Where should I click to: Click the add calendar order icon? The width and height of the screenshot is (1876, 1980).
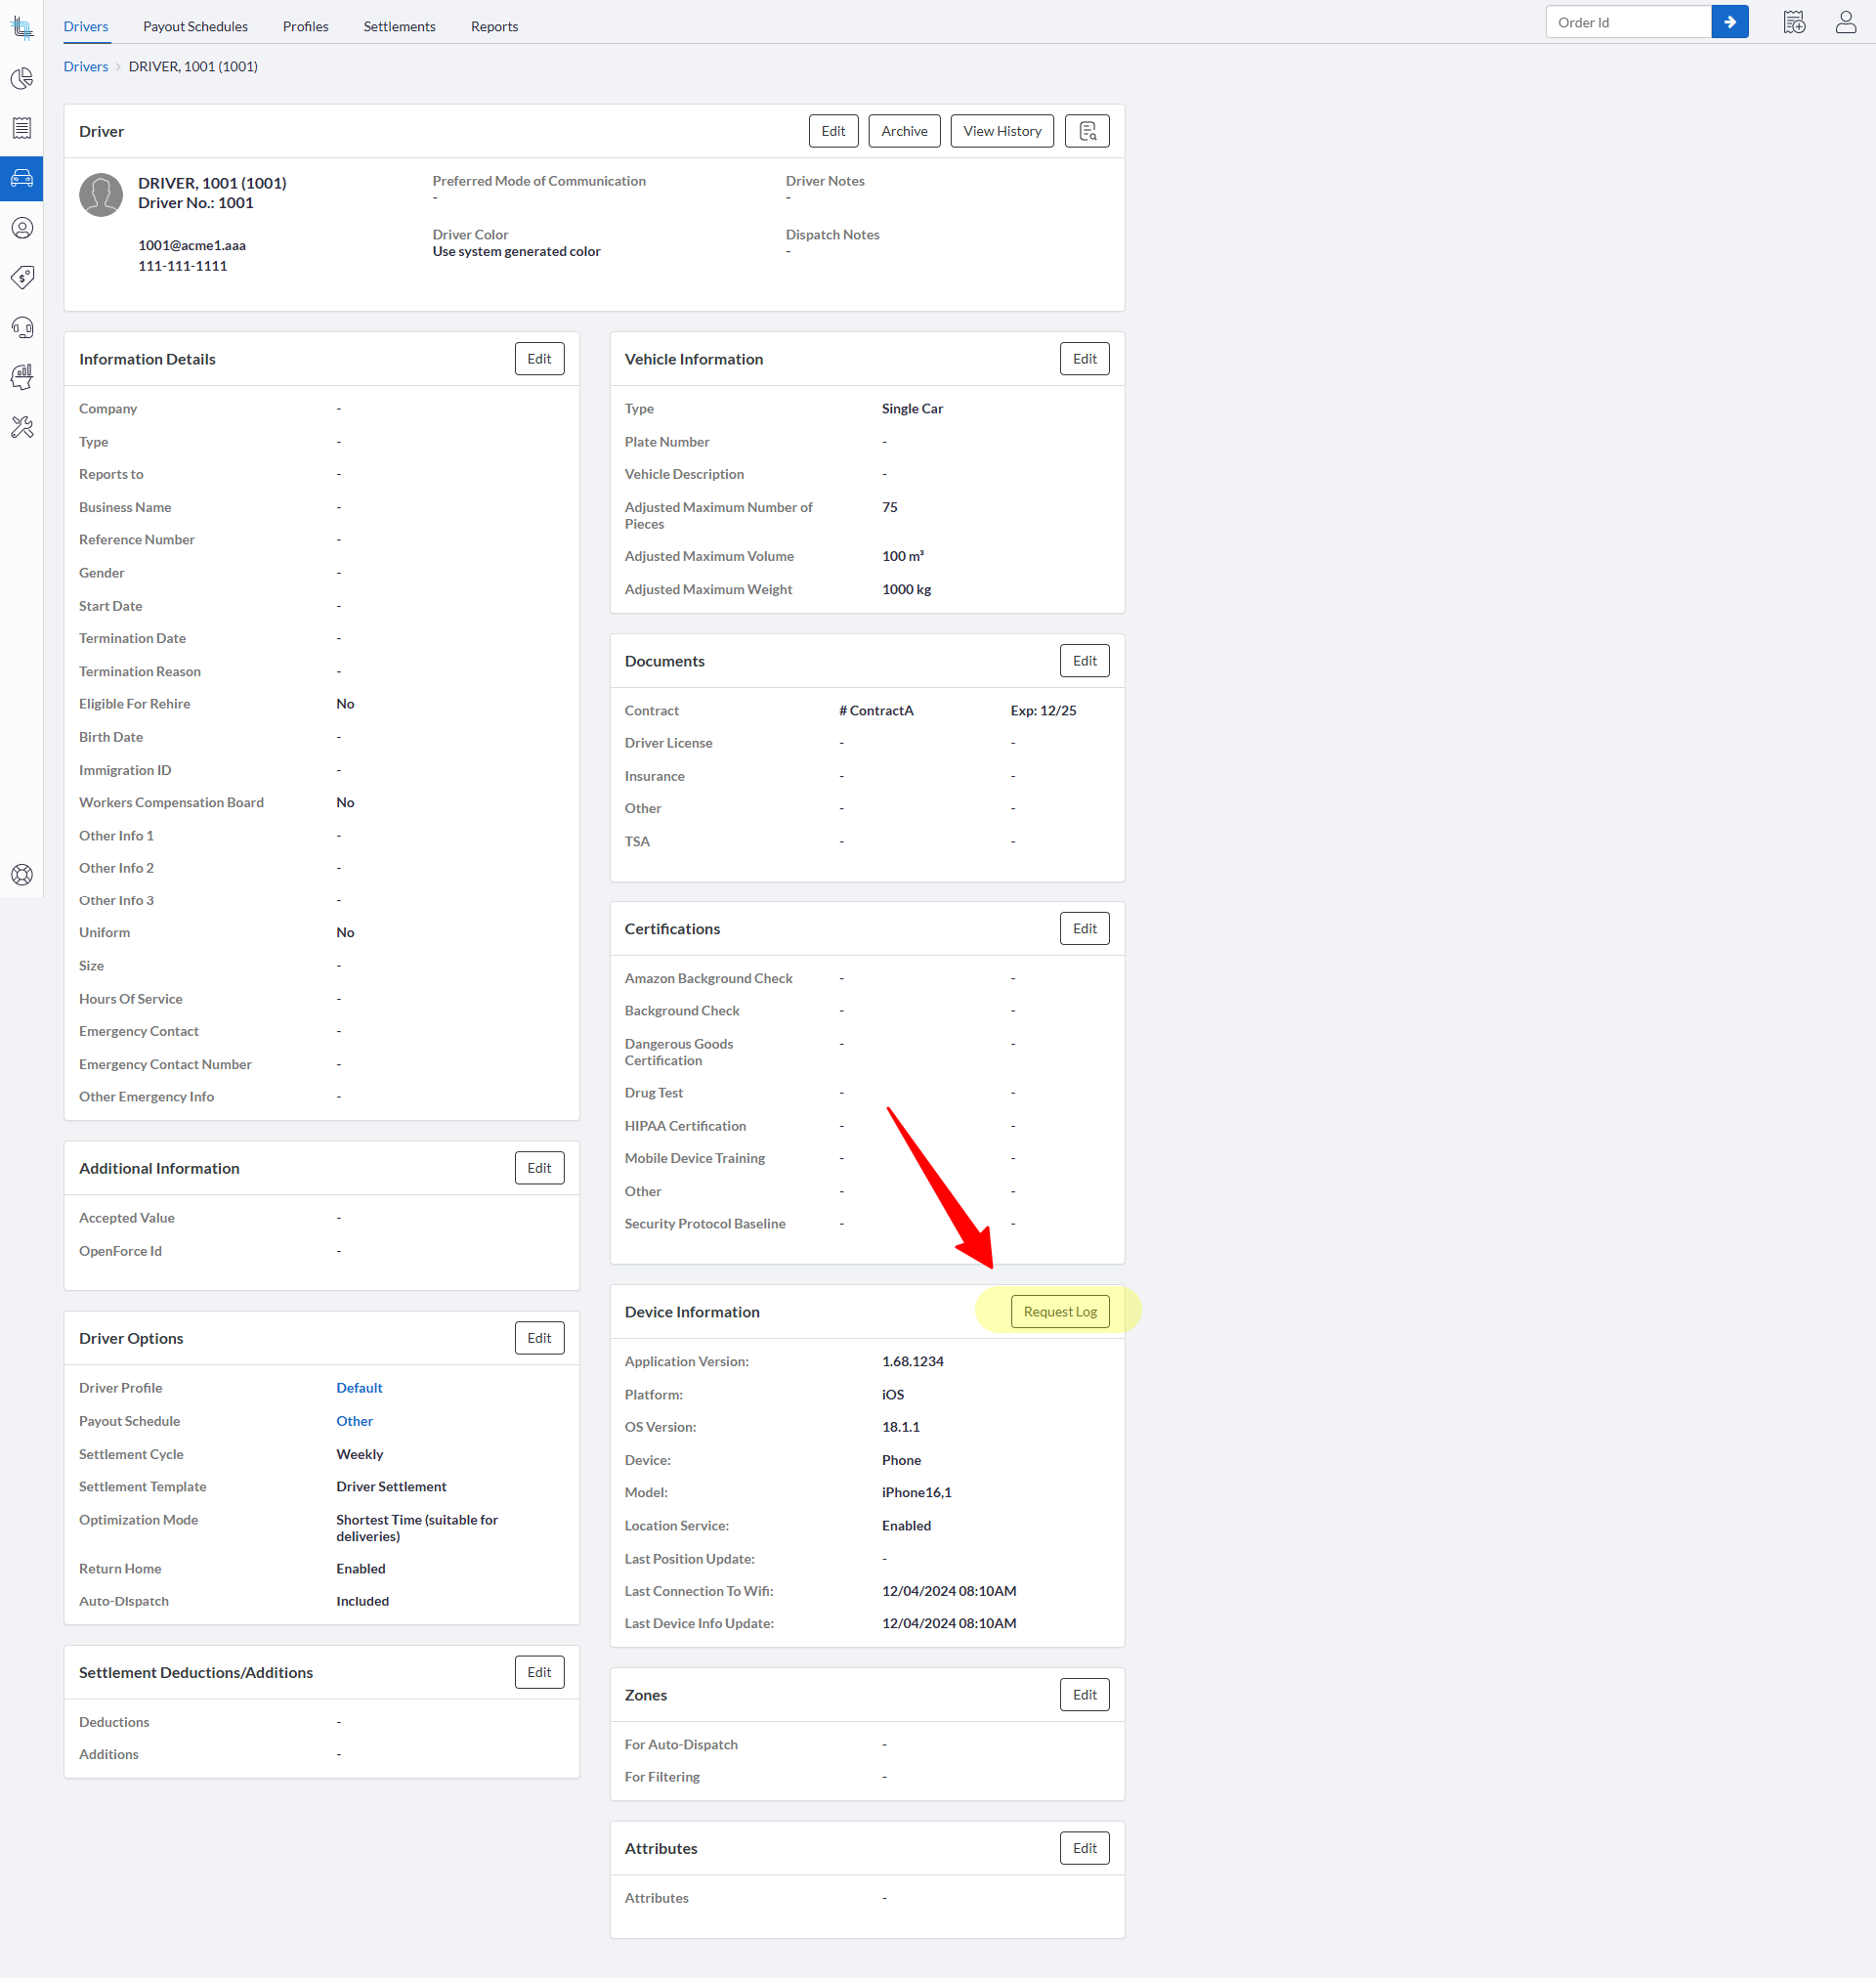(x=1794, y=22)
